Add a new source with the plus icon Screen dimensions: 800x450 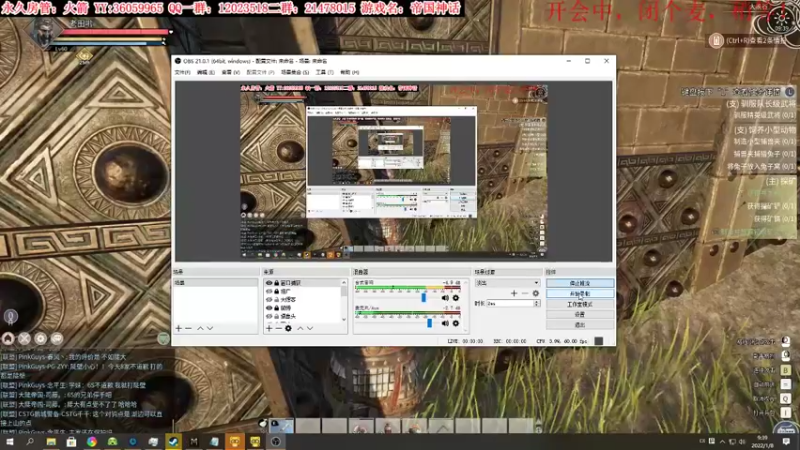pos(269,328)
